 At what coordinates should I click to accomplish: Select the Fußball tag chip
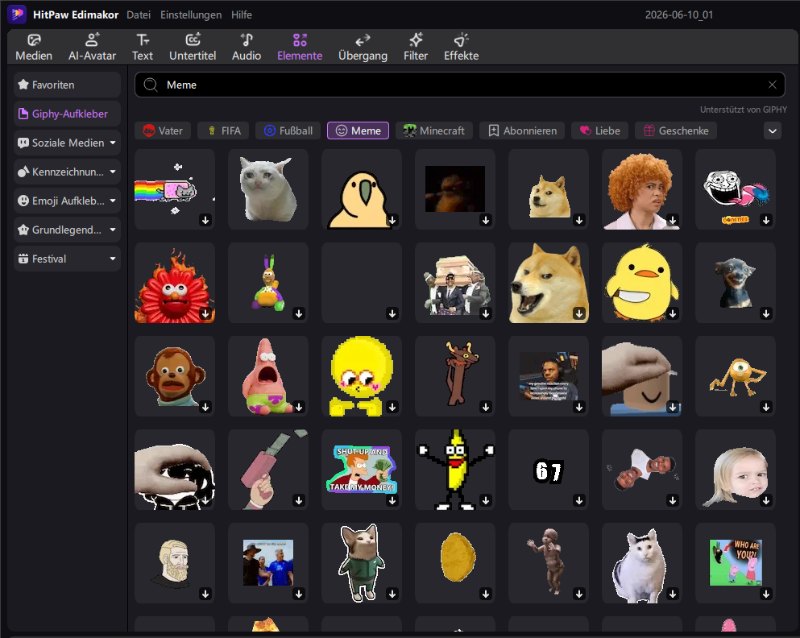pos(288,131)
